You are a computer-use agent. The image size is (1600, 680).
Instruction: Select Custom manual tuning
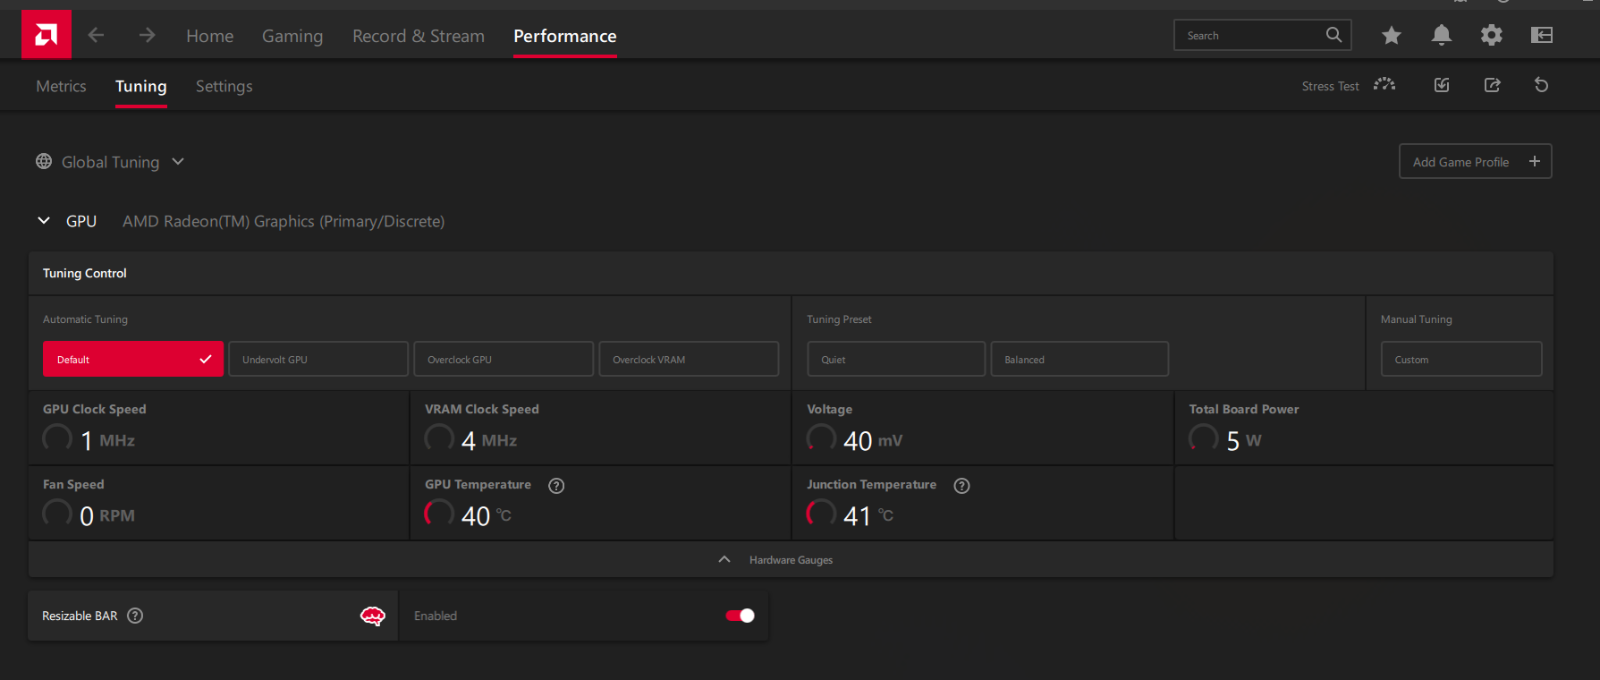point(1462,359)
